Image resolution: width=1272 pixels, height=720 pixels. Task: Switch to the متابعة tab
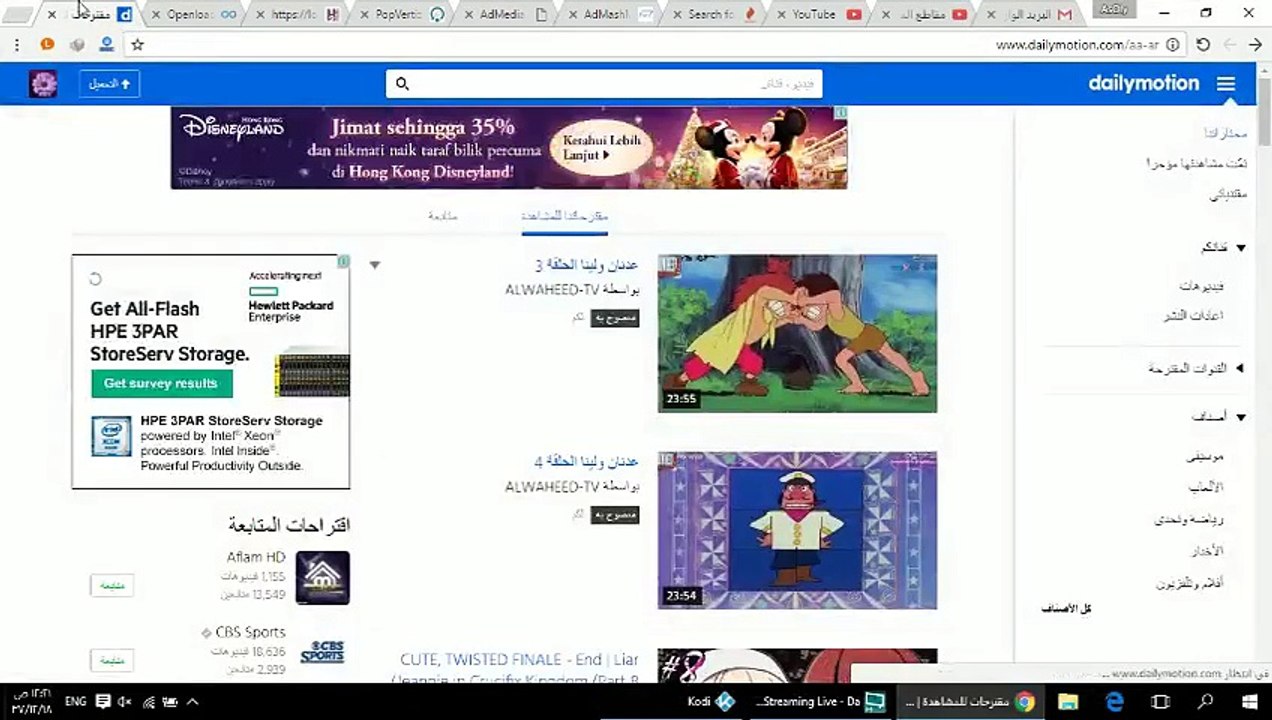coord(443,216)
